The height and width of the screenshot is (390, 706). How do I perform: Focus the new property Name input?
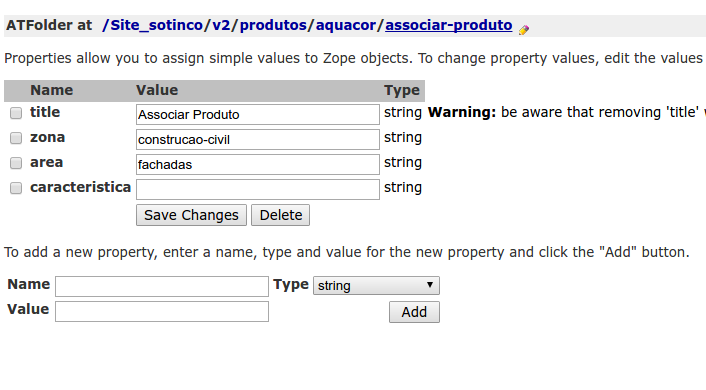point(162,286)
